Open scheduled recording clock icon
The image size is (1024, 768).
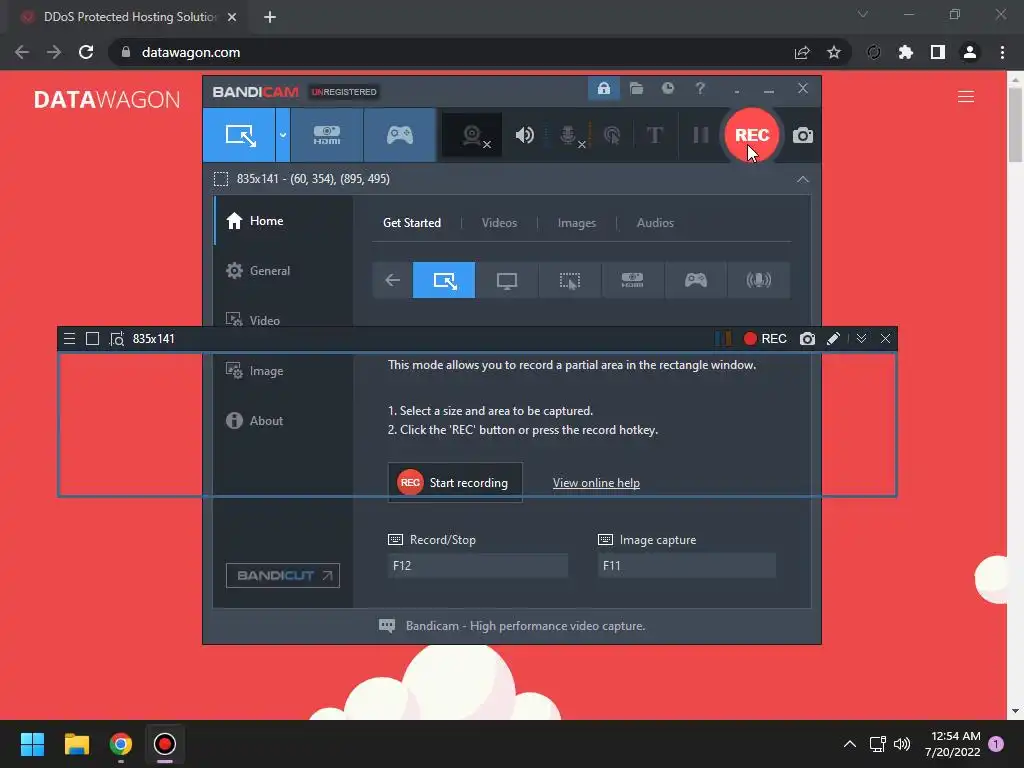tap(667, 88)
